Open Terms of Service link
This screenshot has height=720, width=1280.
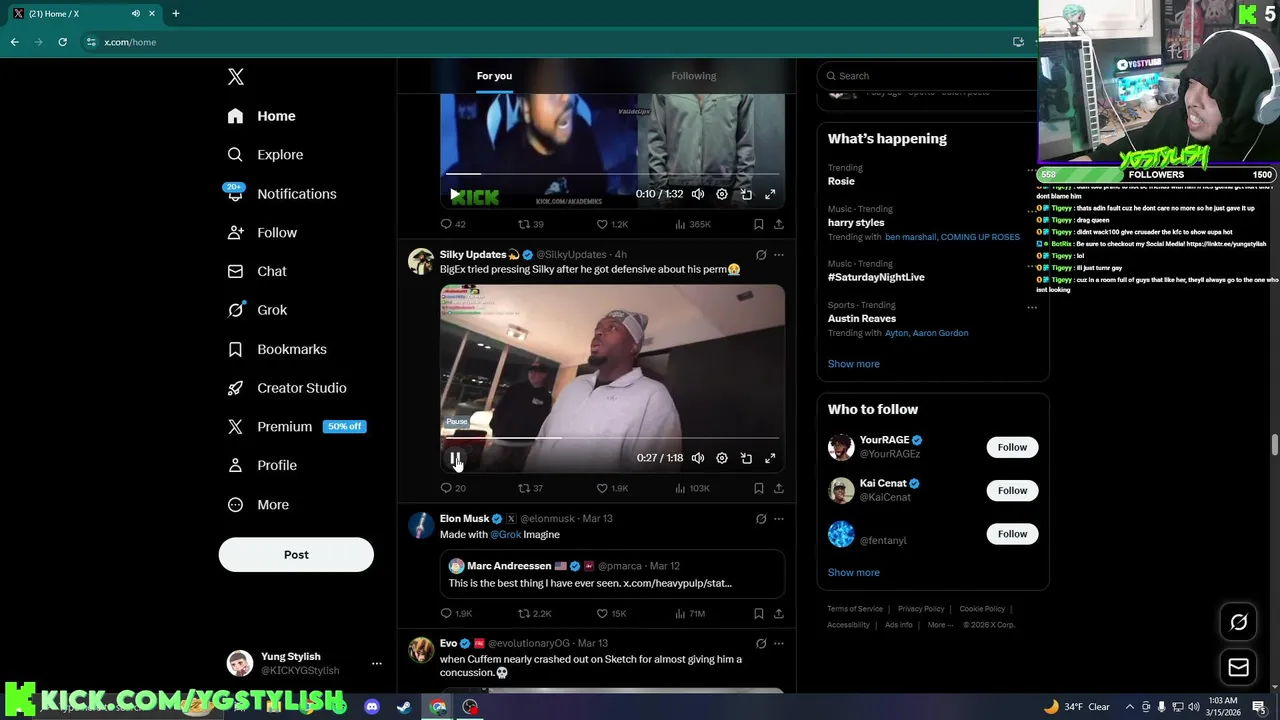click(x=855, y=609)
